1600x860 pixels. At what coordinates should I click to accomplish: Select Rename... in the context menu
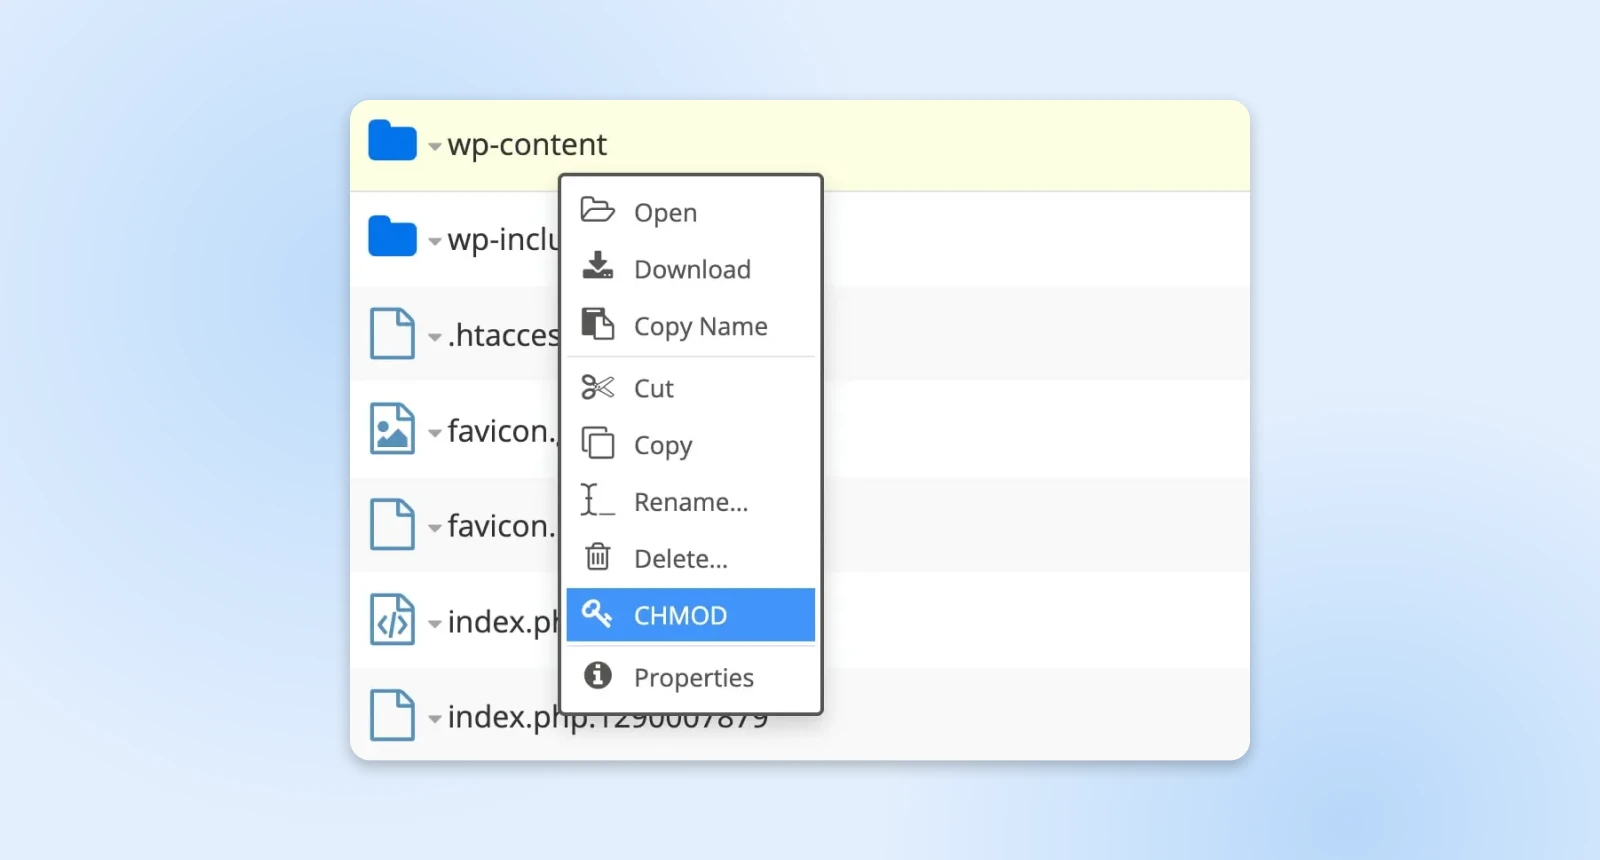[x=691, y=501]
